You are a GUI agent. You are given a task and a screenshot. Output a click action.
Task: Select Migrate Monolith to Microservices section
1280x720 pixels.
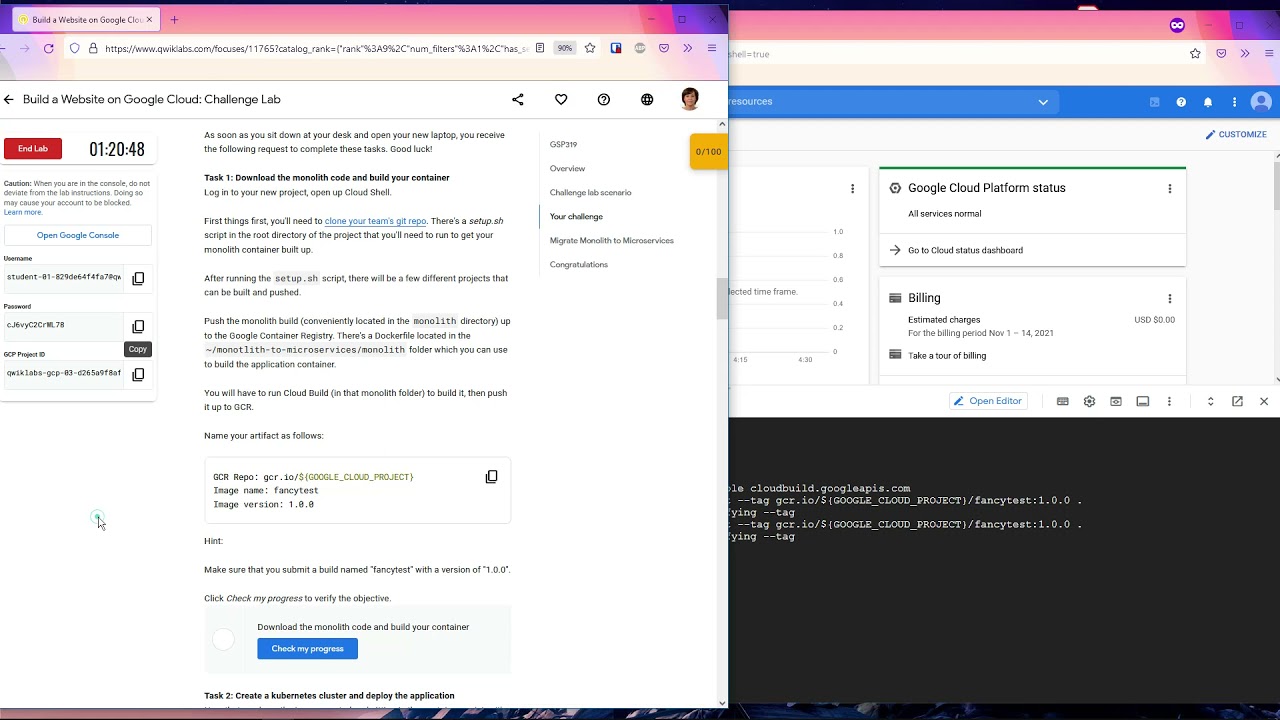point(611,240)
